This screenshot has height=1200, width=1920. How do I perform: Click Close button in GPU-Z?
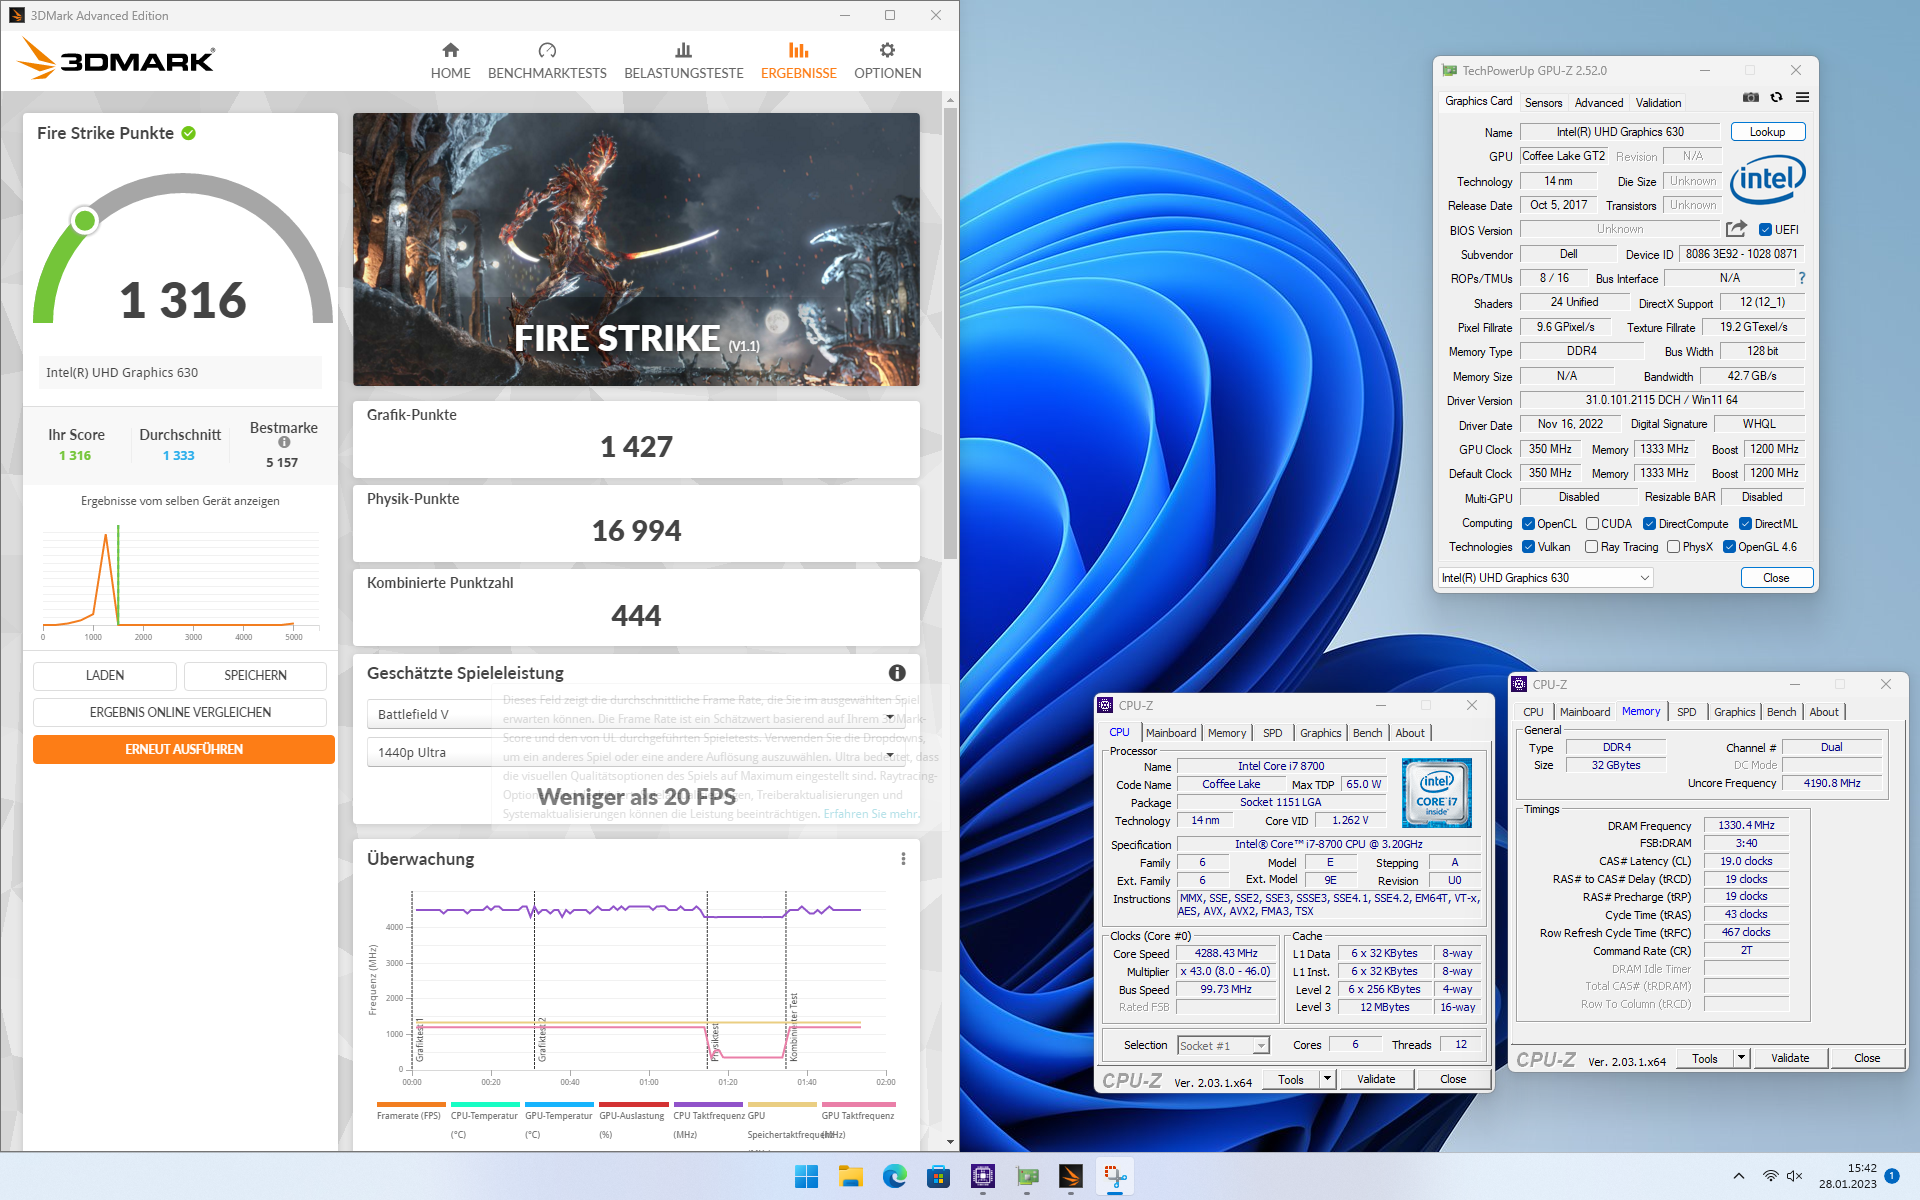1776,578
